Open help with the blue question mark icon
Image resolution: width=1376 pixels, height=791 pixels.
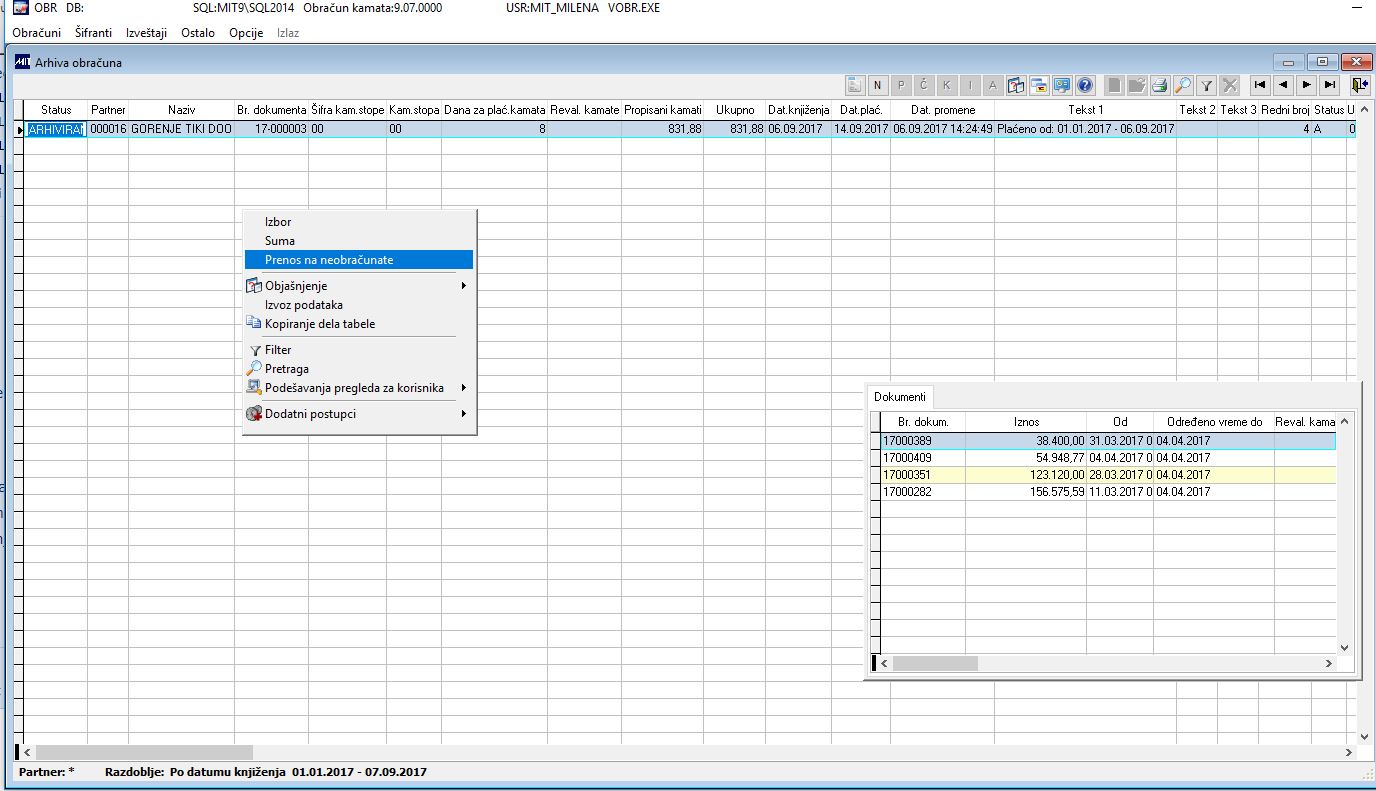tap(1085, 85)
